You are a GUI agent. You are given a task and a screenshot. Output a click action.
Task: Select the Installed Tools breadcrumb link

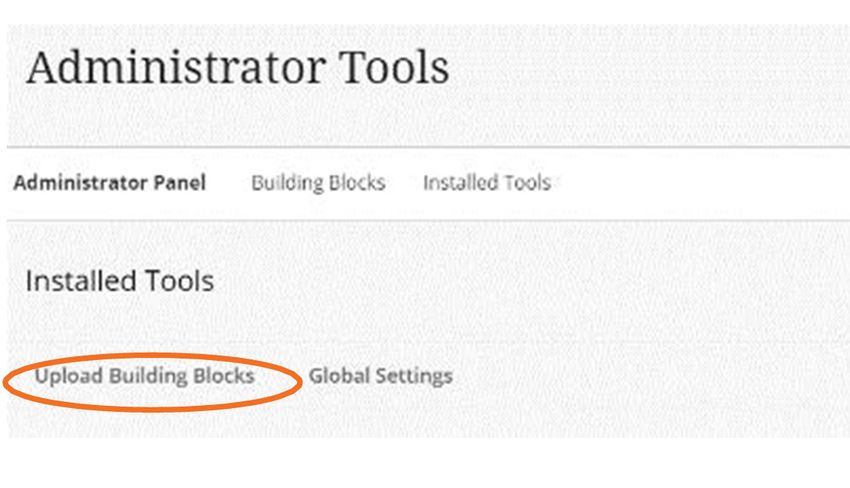pyautogui.click(x=487, y=183)
